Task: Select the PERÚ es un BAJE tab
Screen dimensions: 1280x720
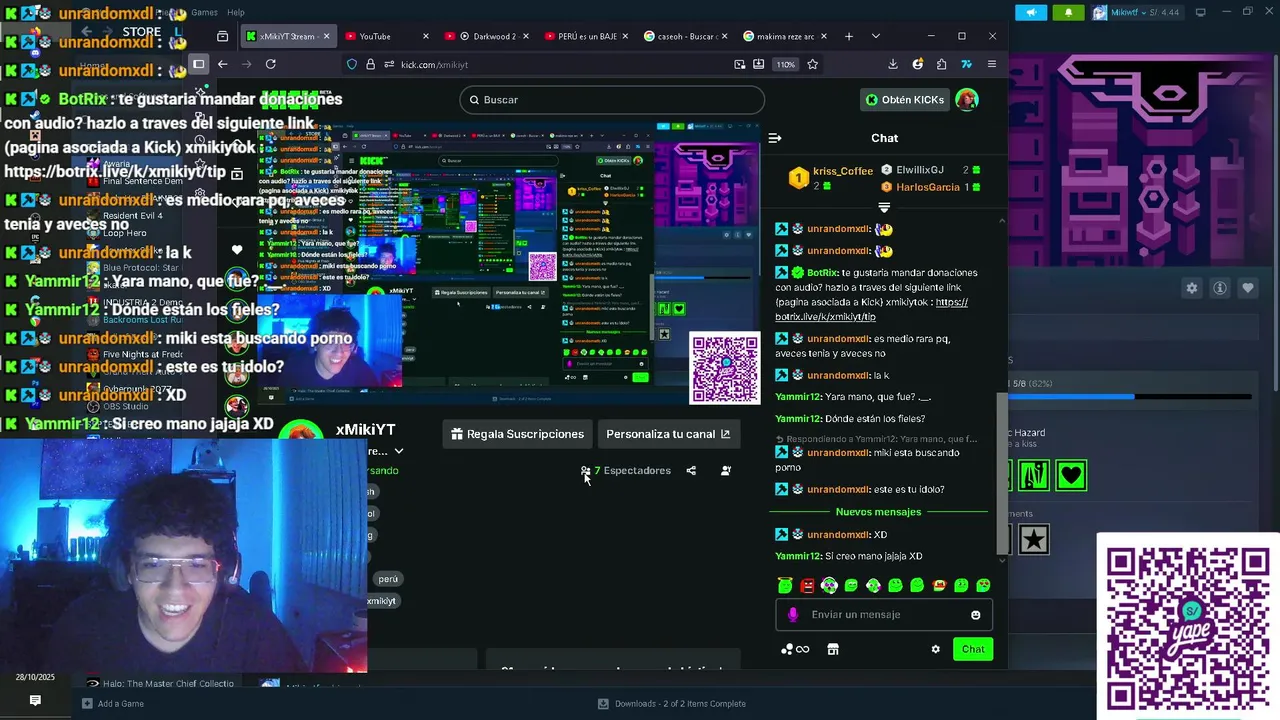Action: coord(585,36)
